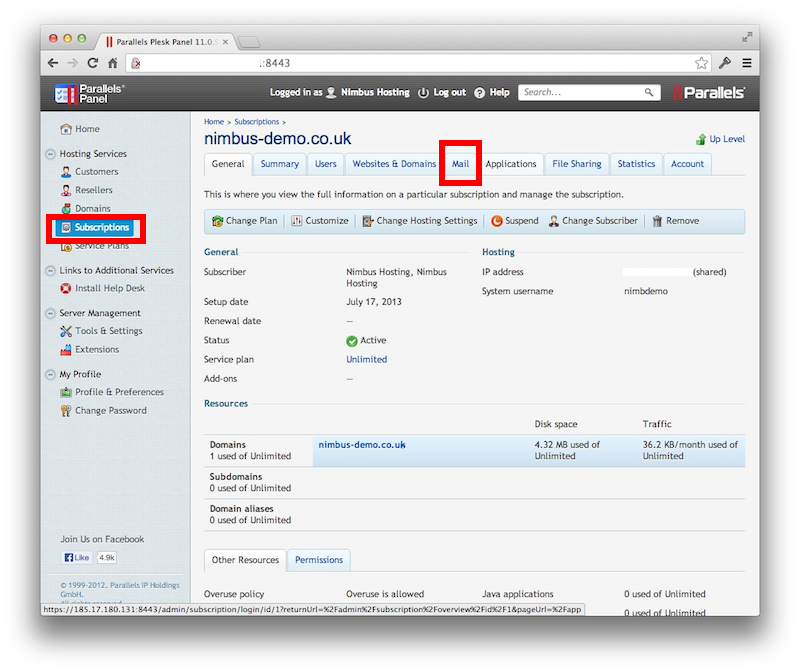Click the browser home icon
800x672 pixels.
pos(113,63)
